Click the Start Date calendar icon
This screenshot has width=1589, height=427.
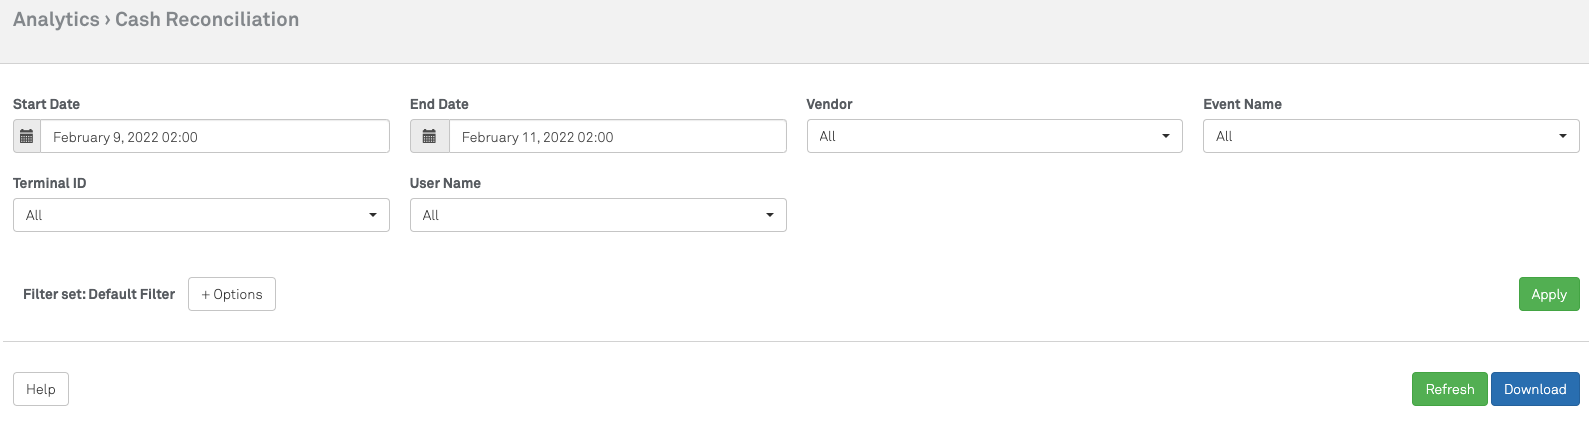point(27,137)
